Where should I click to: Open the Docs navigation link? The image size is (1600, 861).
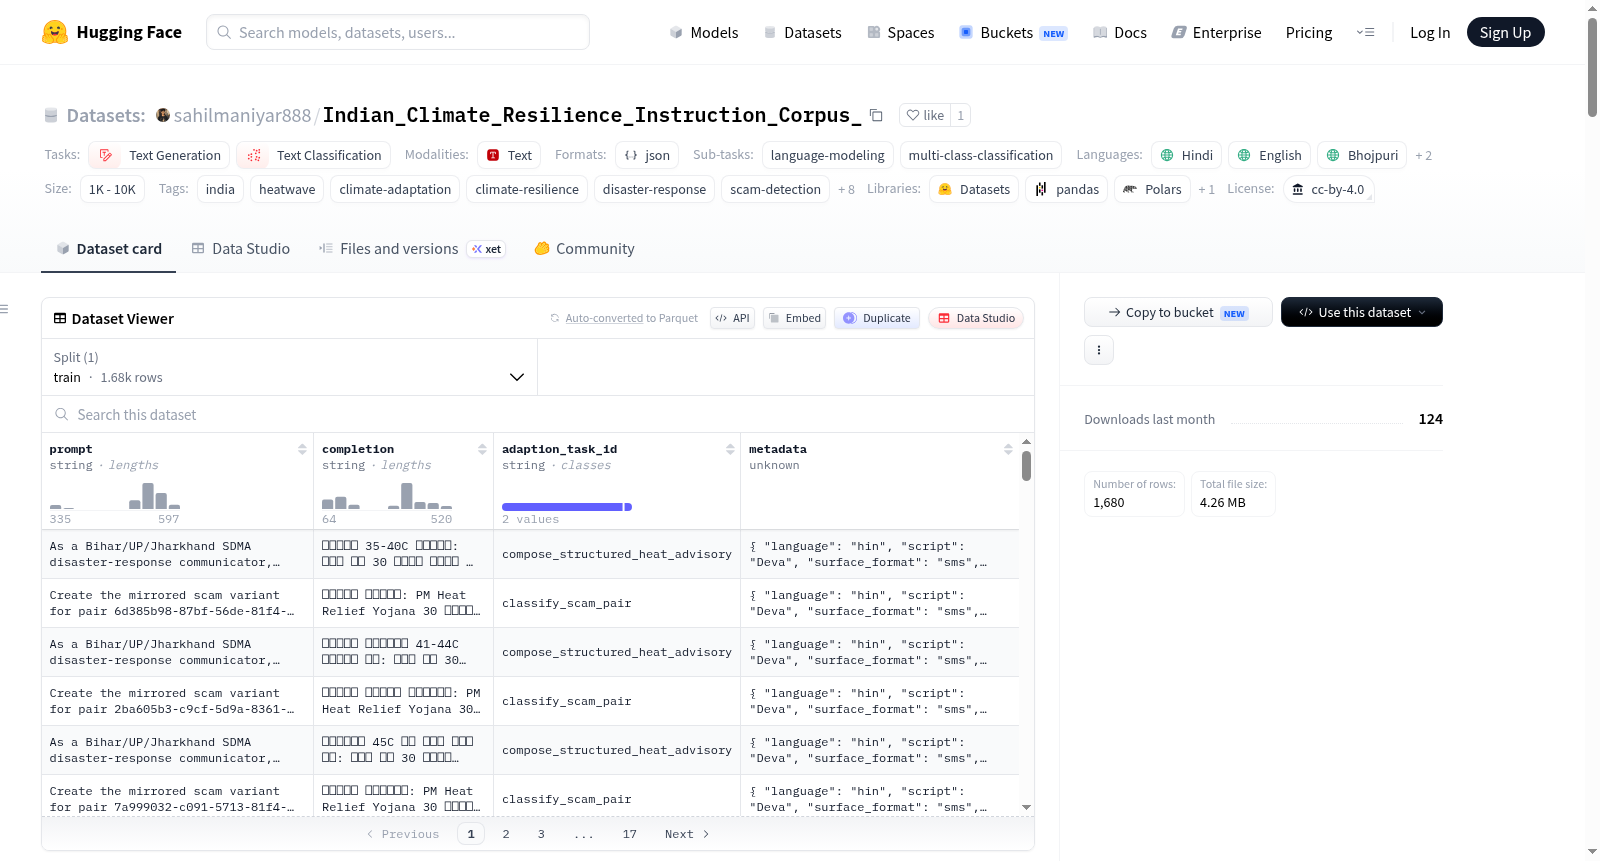(1120, 32)
